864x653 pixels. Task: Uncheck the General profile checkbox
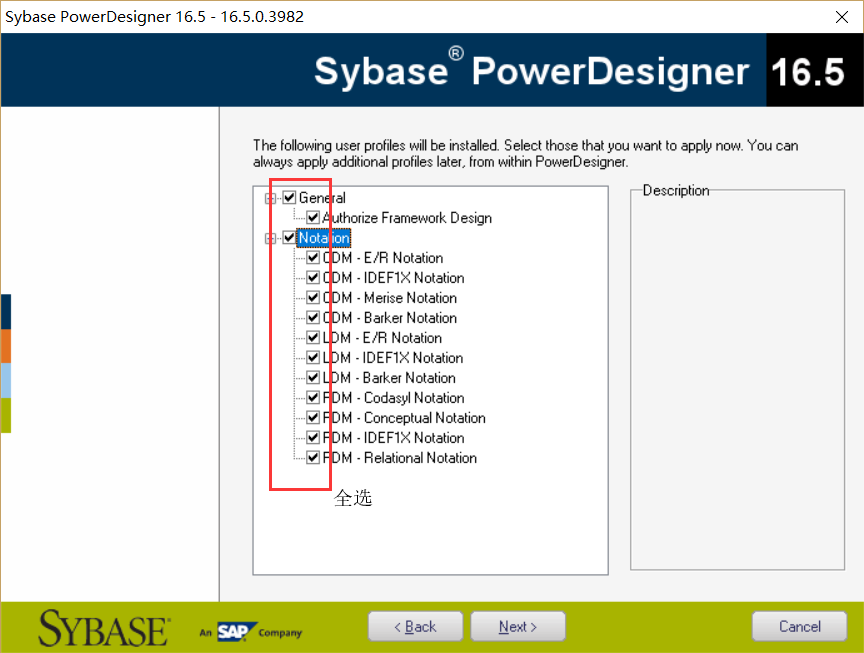coord(289,197)
